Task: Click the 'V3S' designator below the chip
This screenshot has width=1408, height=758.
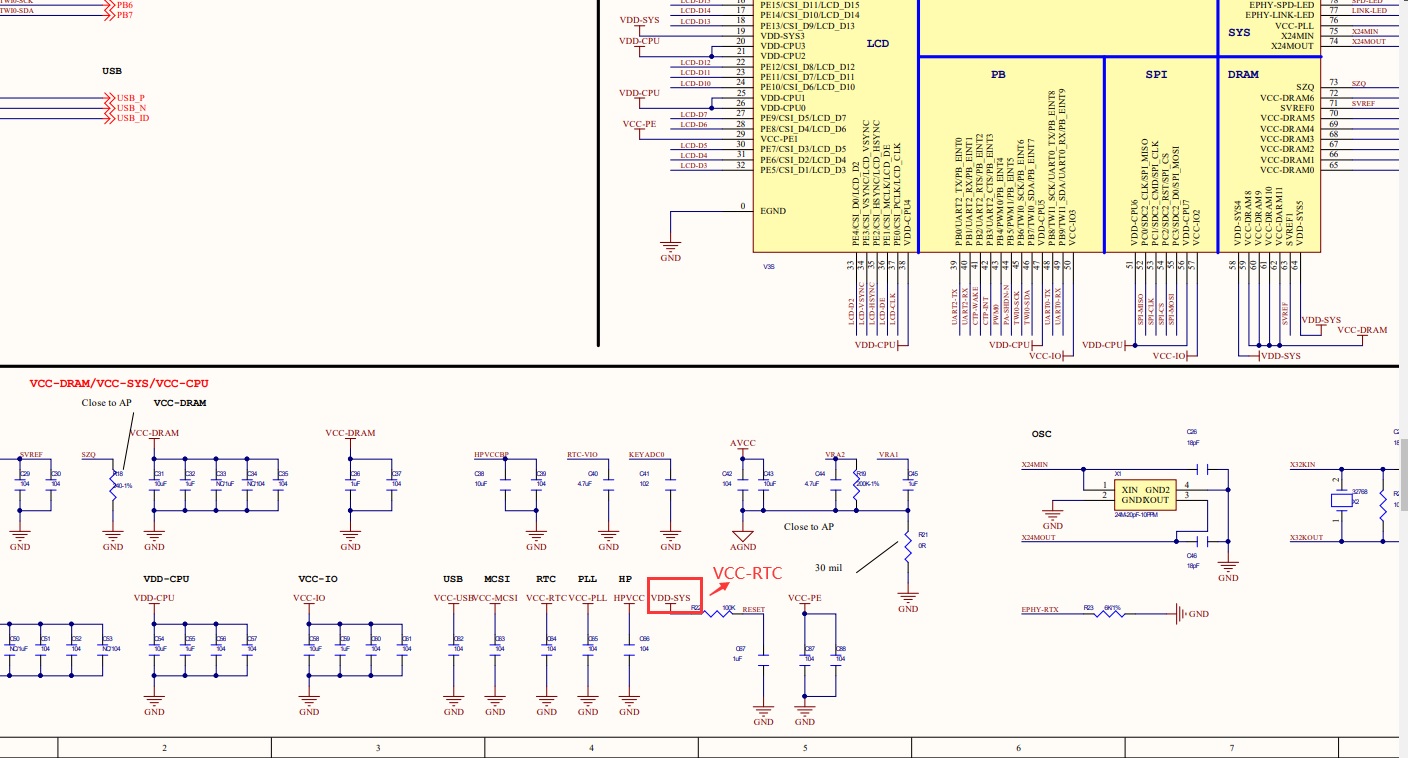Action: [x=769, y=267]
